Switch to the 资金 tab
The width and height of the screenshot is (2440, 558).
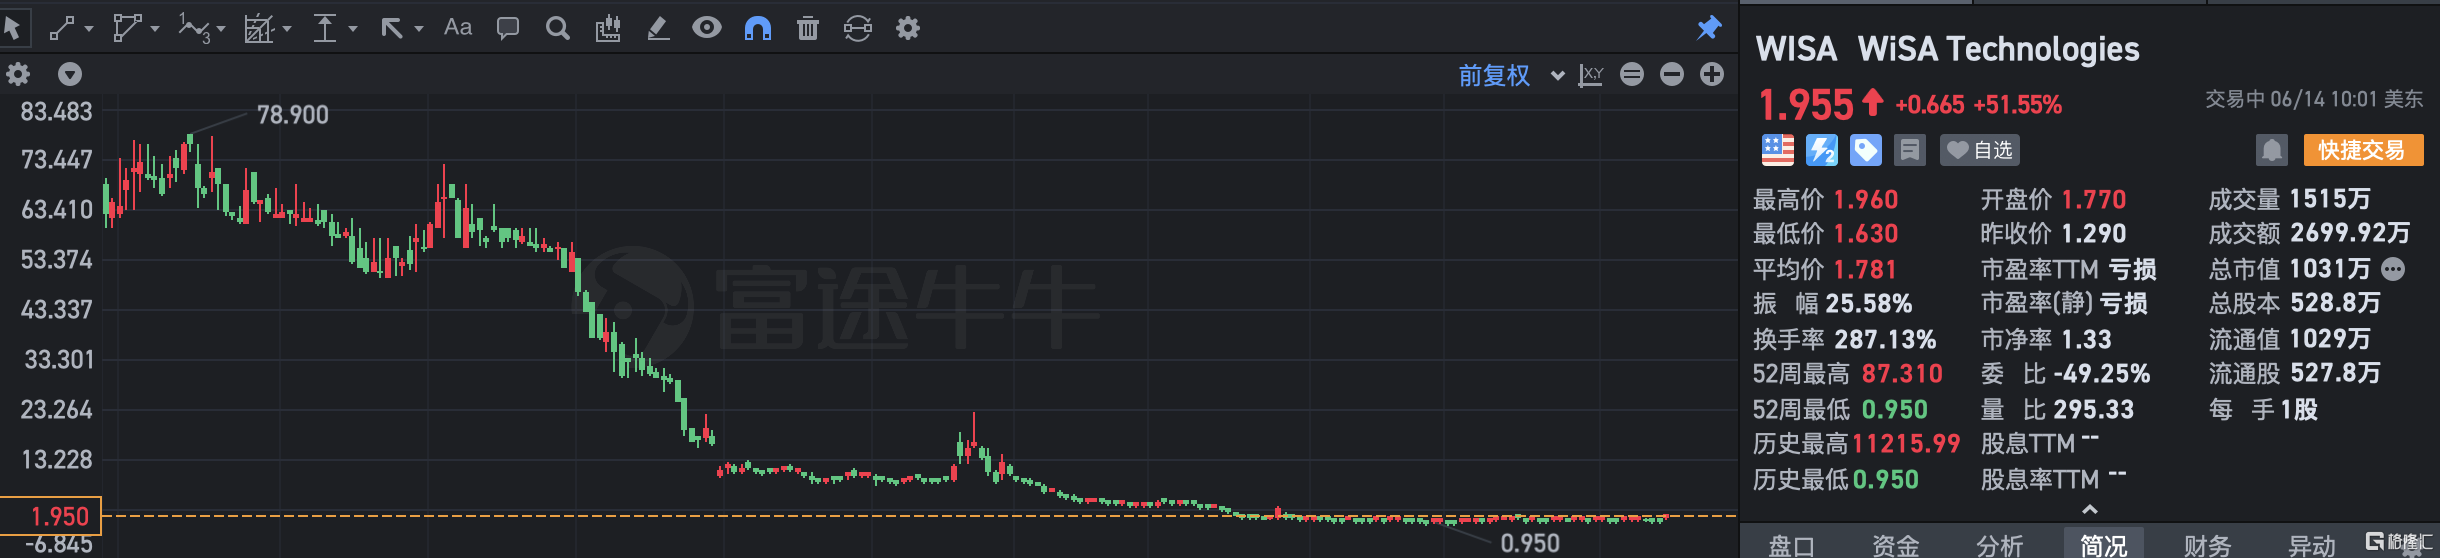[x=1896, y=546]
